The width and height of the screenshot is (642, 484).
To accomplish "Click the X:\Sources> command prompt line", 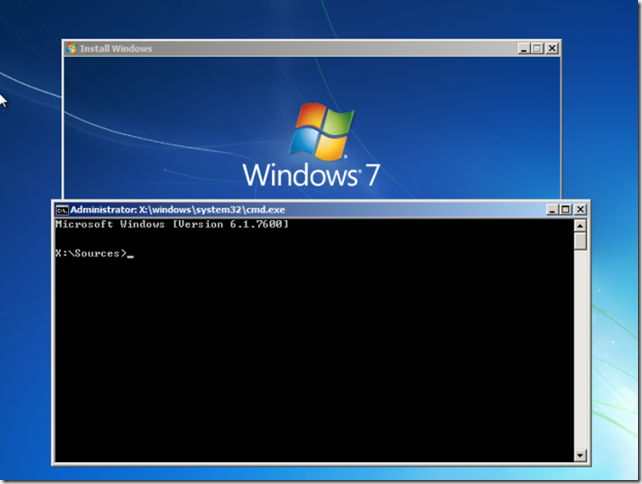I will pyautogui.click(x=95, y=254).
